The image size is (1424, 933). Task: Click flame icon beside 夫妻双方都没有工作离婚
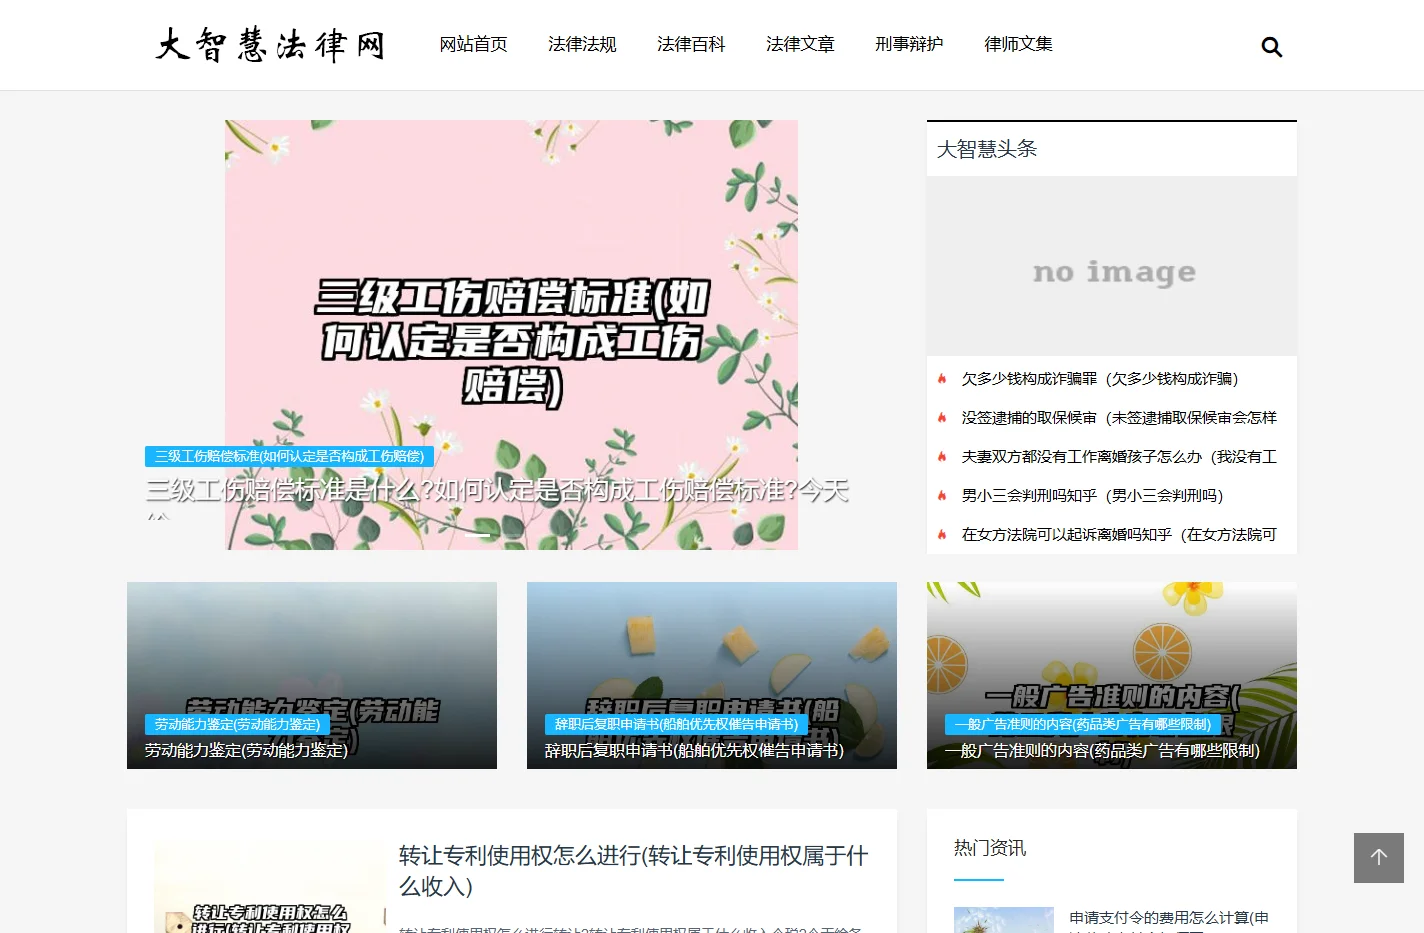tap(942, 457)
